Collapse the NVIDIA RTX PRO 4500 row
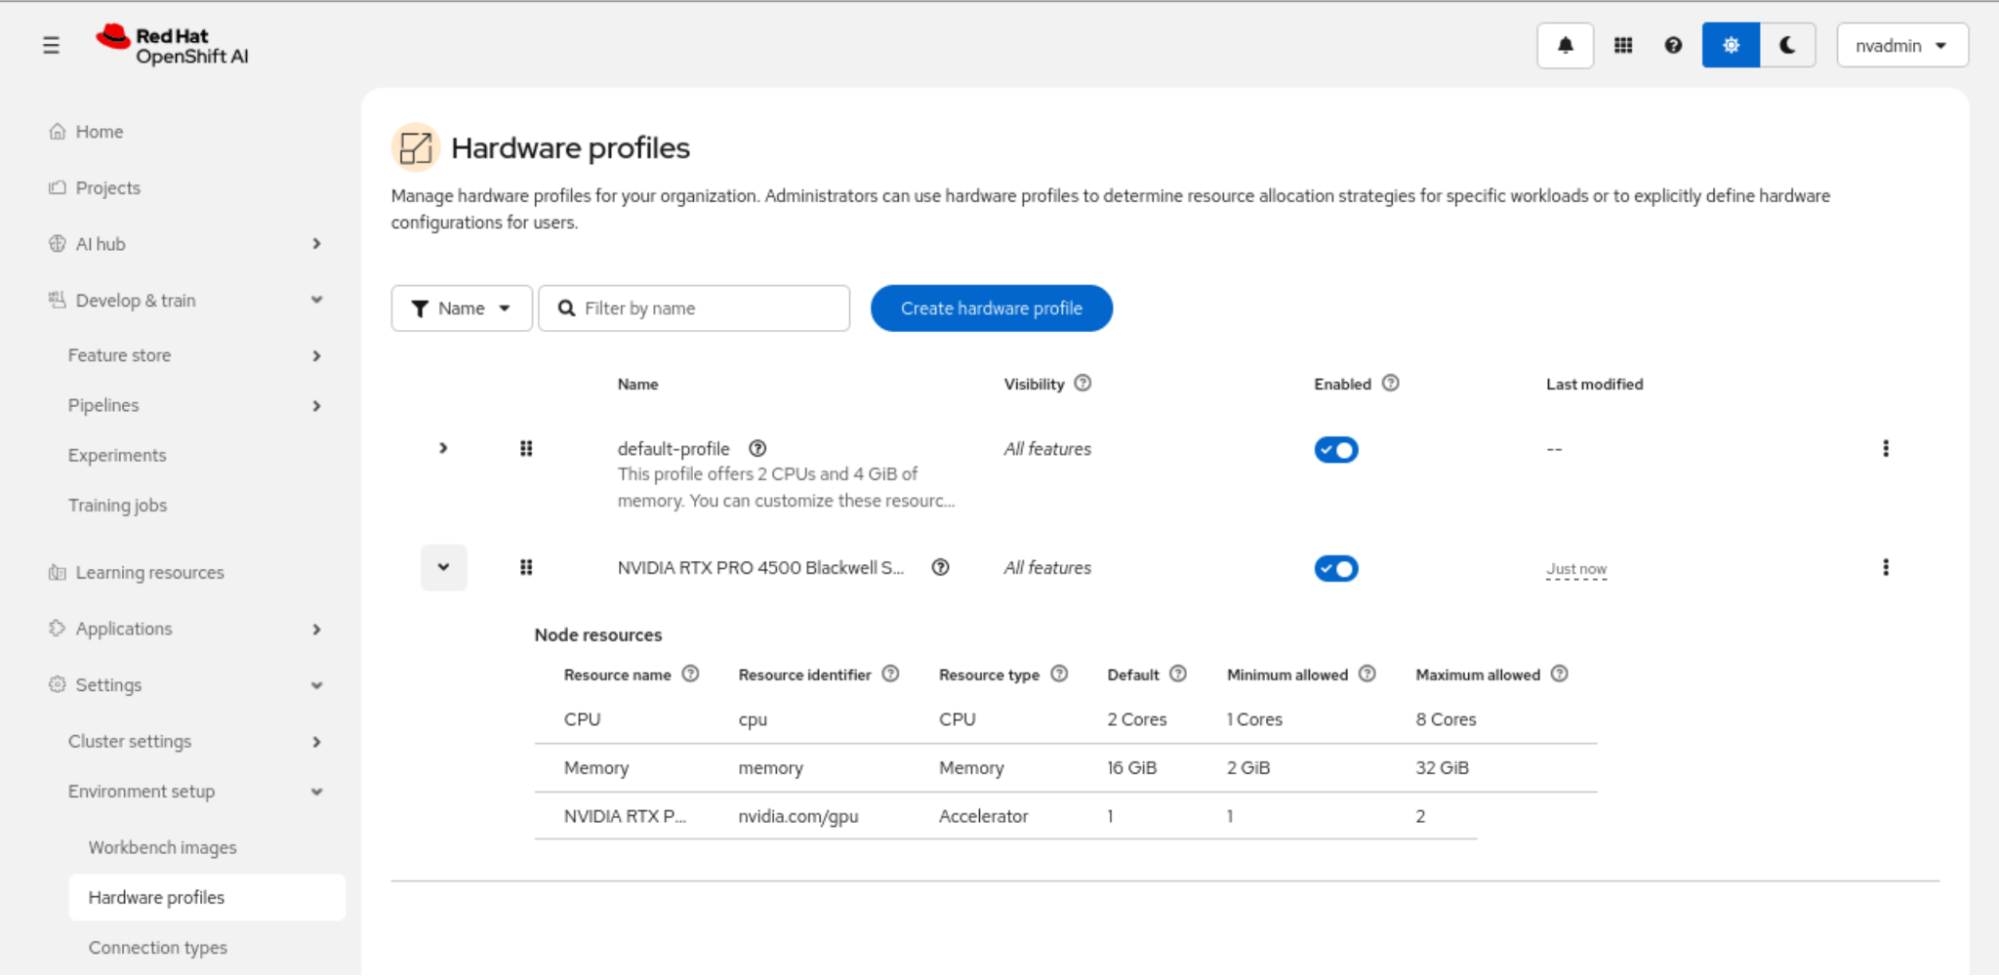Image resolution: width=1999 pixels, height=976 pixels. point(443,568)
